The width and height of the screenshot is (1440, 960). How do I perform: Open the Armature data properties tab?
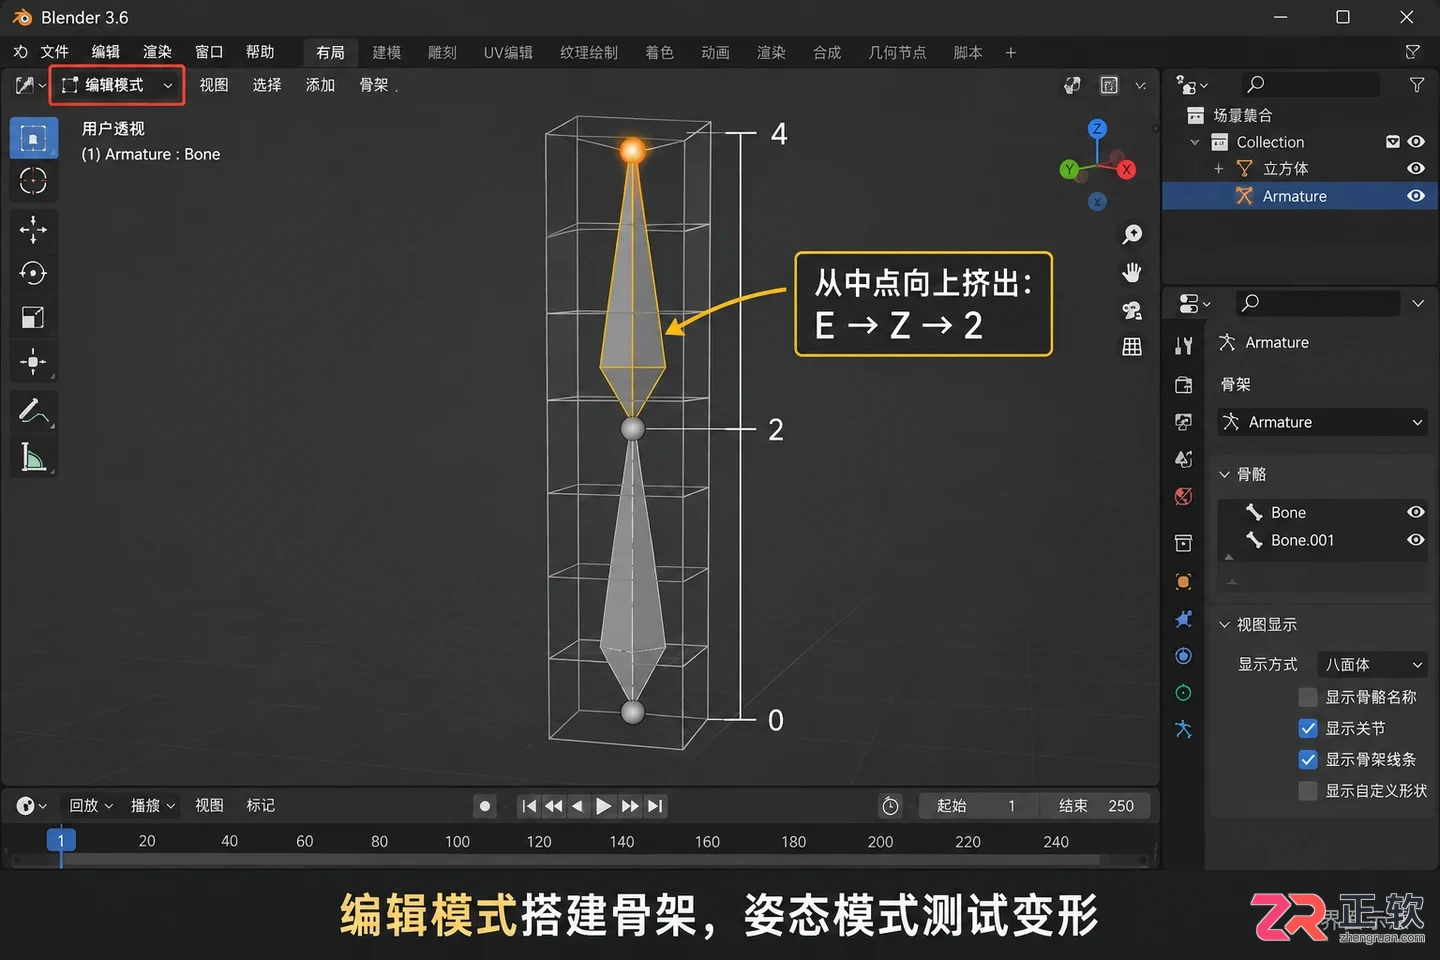tap(1184, 729)
